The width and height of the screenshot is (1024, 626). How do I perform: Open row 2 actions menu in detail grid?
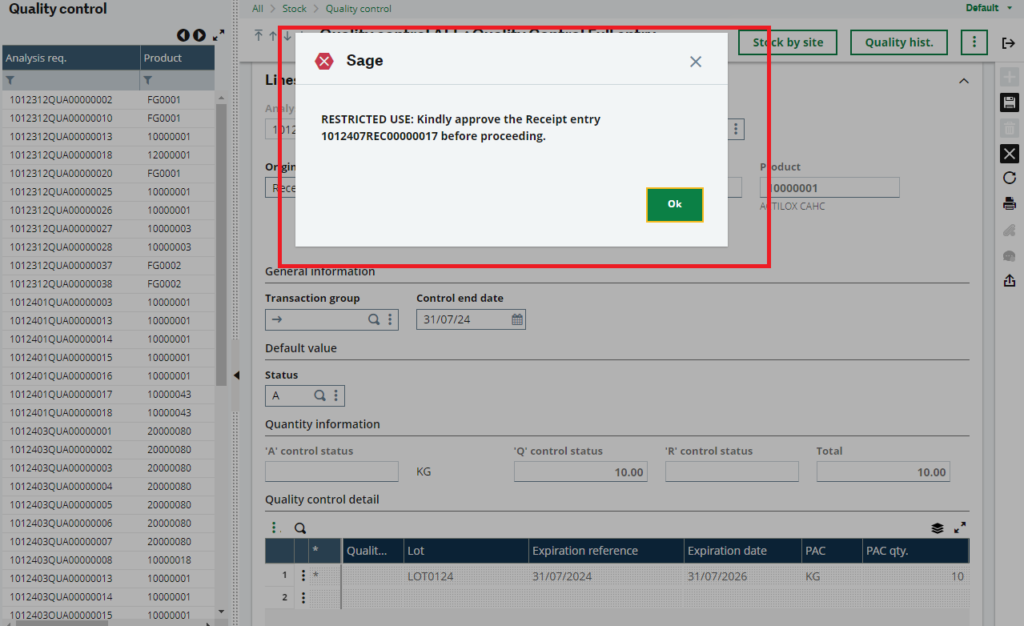coord(303,597)
